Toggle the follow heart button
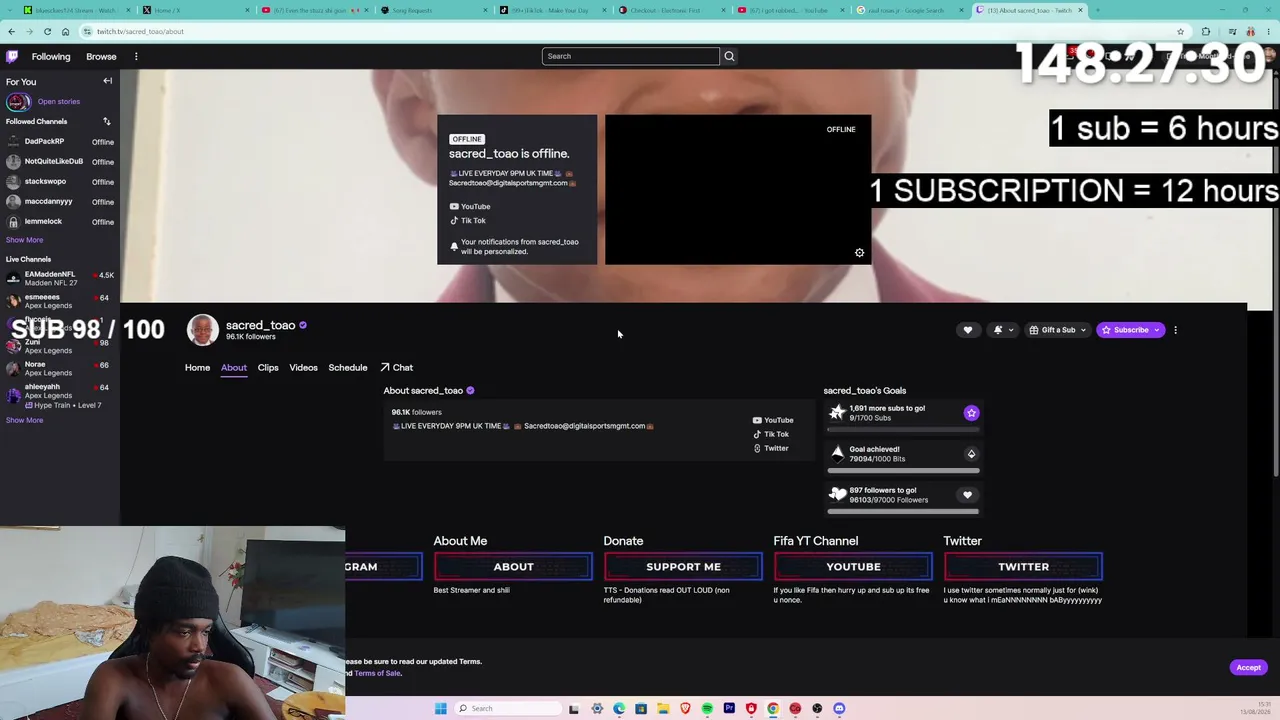 click(967, 330)
